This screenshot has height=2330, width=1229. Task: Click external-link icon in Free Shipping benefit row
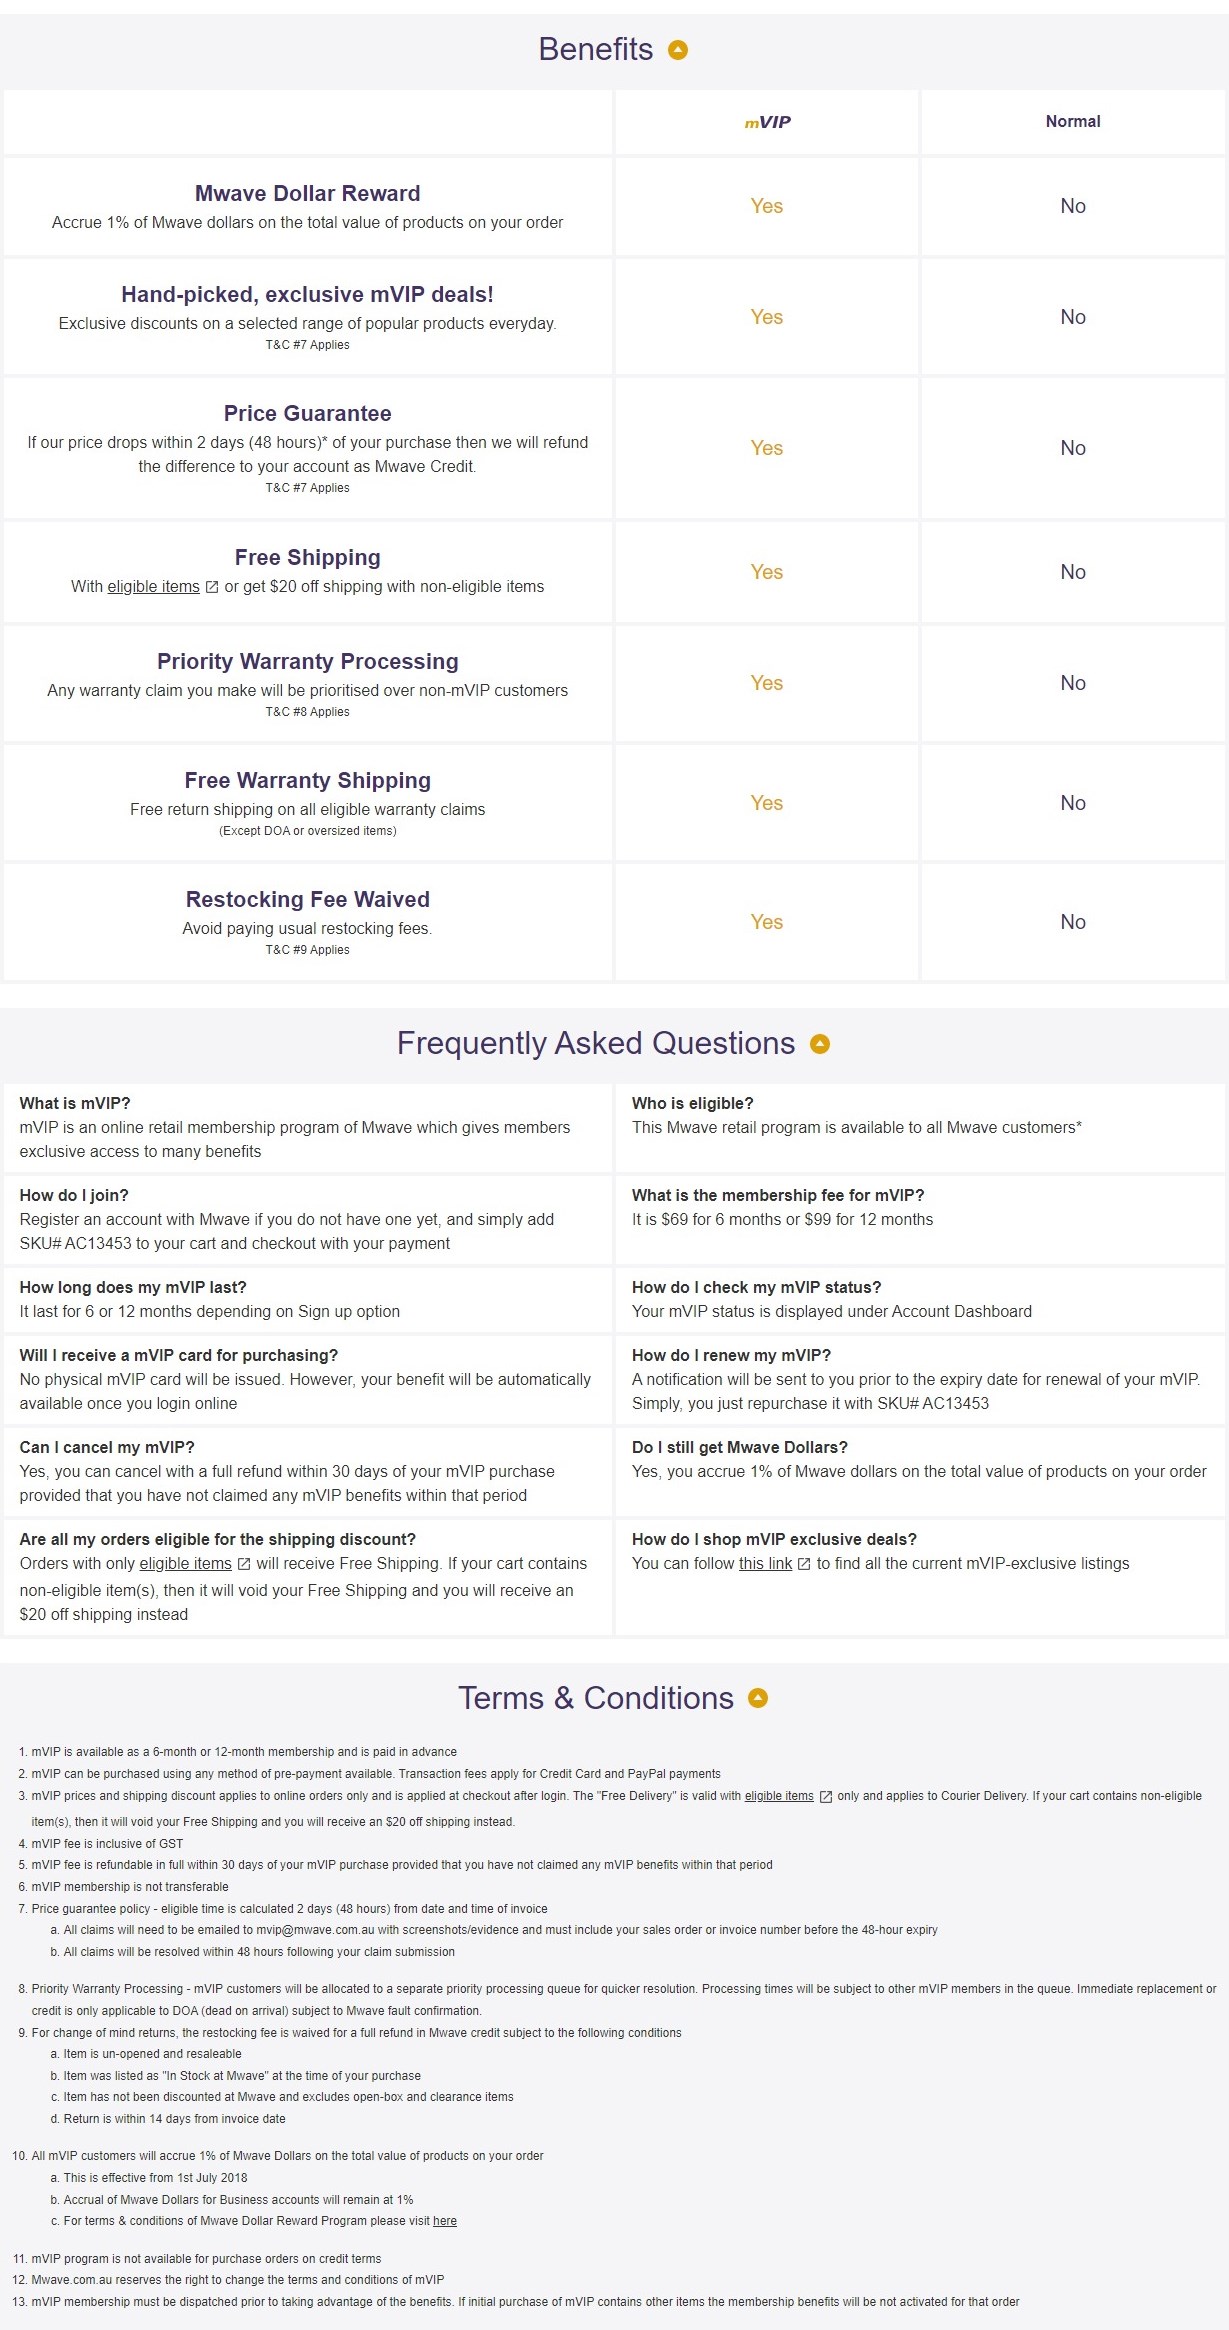click(x=212, y=587)
